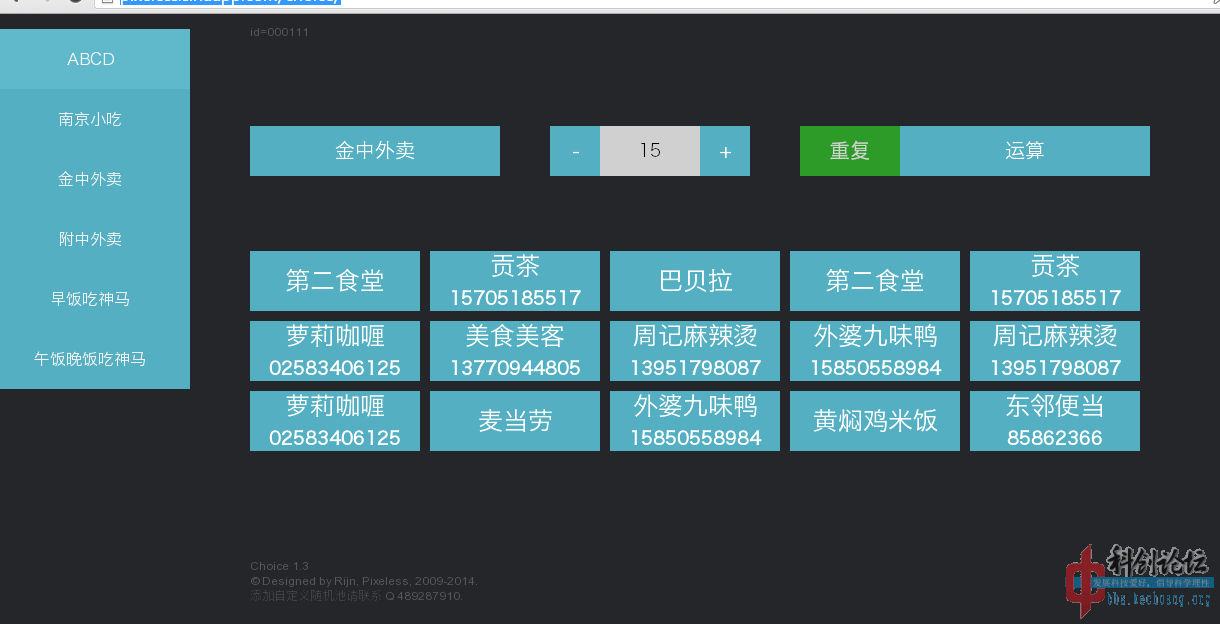Select the 美食美客 13770944805 card
This screenshot has height=624, width=1220.
point(515,351)
